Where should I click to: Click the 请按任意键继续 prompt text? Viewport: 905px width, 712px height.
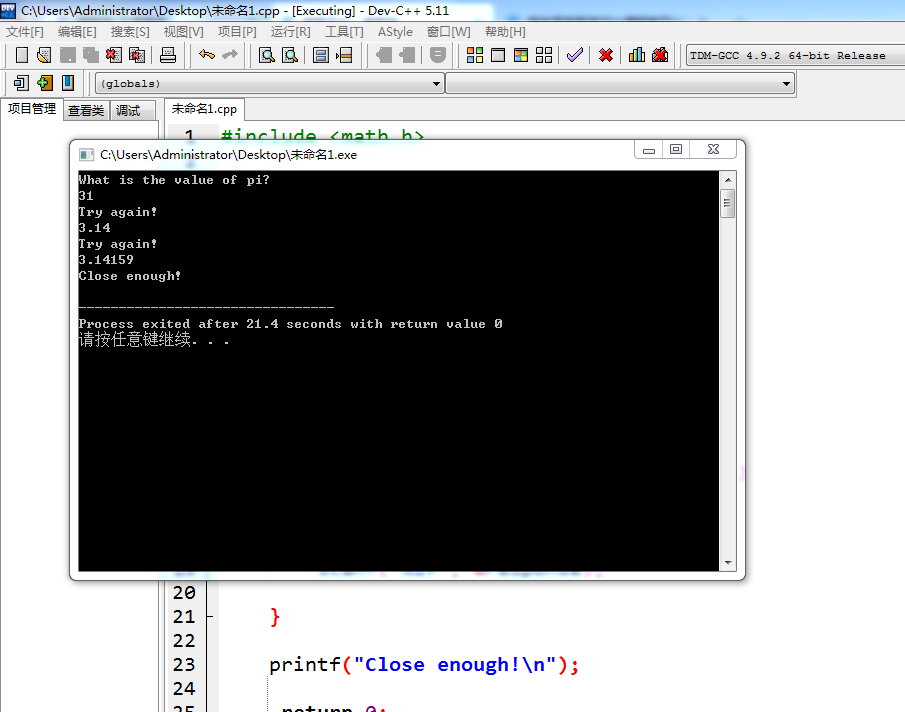pyautogui.click(x=154, y=340)
